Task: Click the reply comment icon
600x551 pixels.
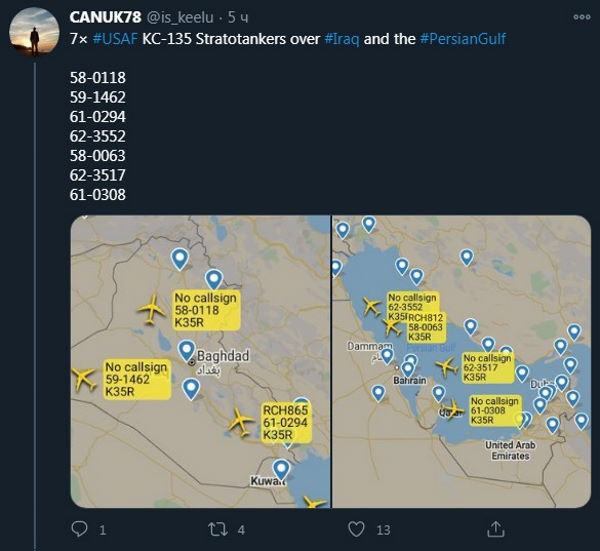Action: 83,528
